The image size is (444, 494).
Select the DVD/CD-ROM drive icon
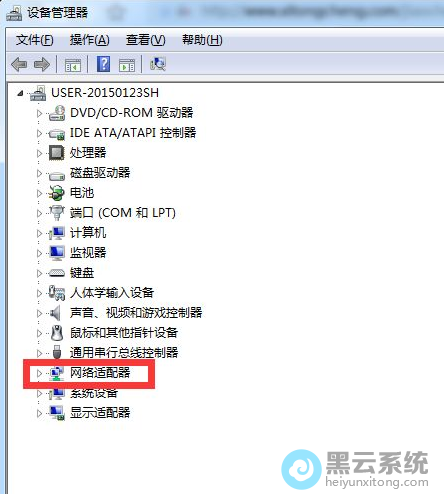tap(57, 113)
